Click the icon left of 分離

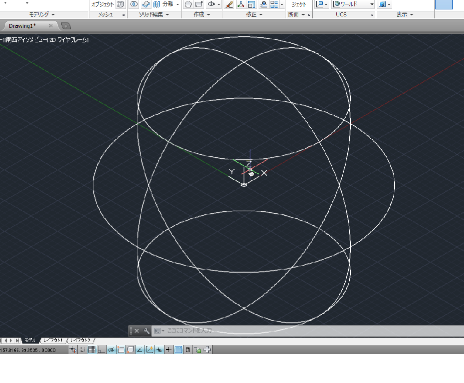[156, 4]
